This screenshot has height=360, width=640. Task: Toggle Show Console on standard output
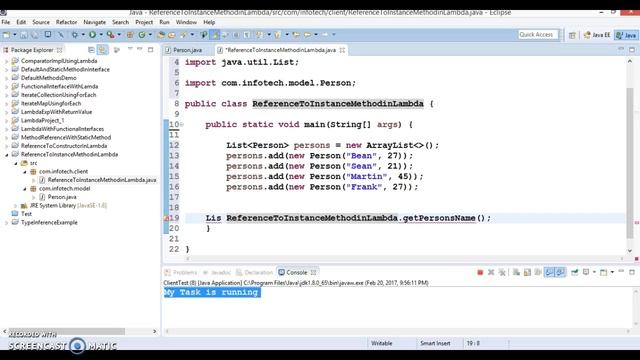tap(549, 272)
